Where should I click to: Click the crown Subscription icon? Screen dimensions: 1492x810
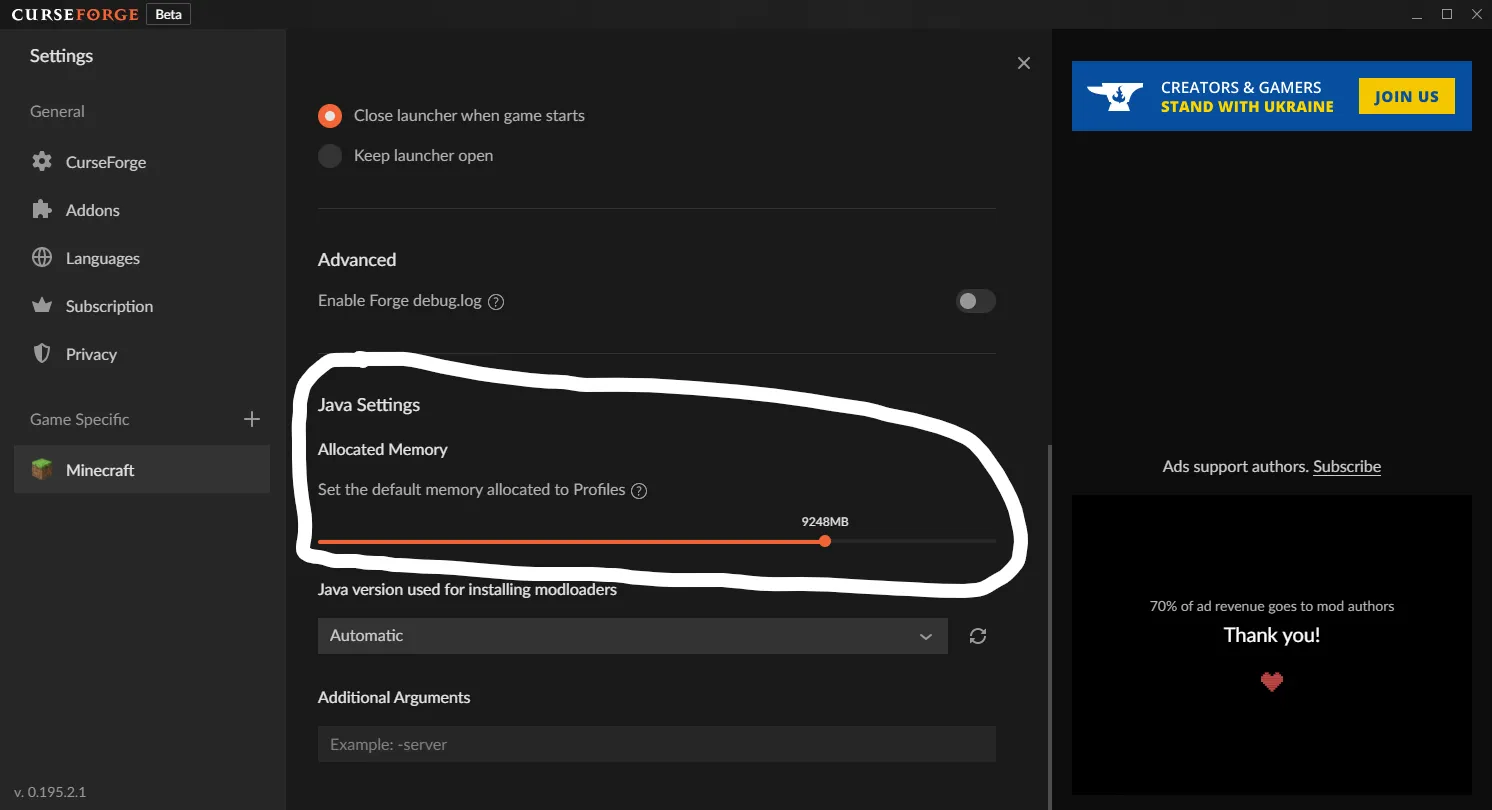tap(42, 306)
